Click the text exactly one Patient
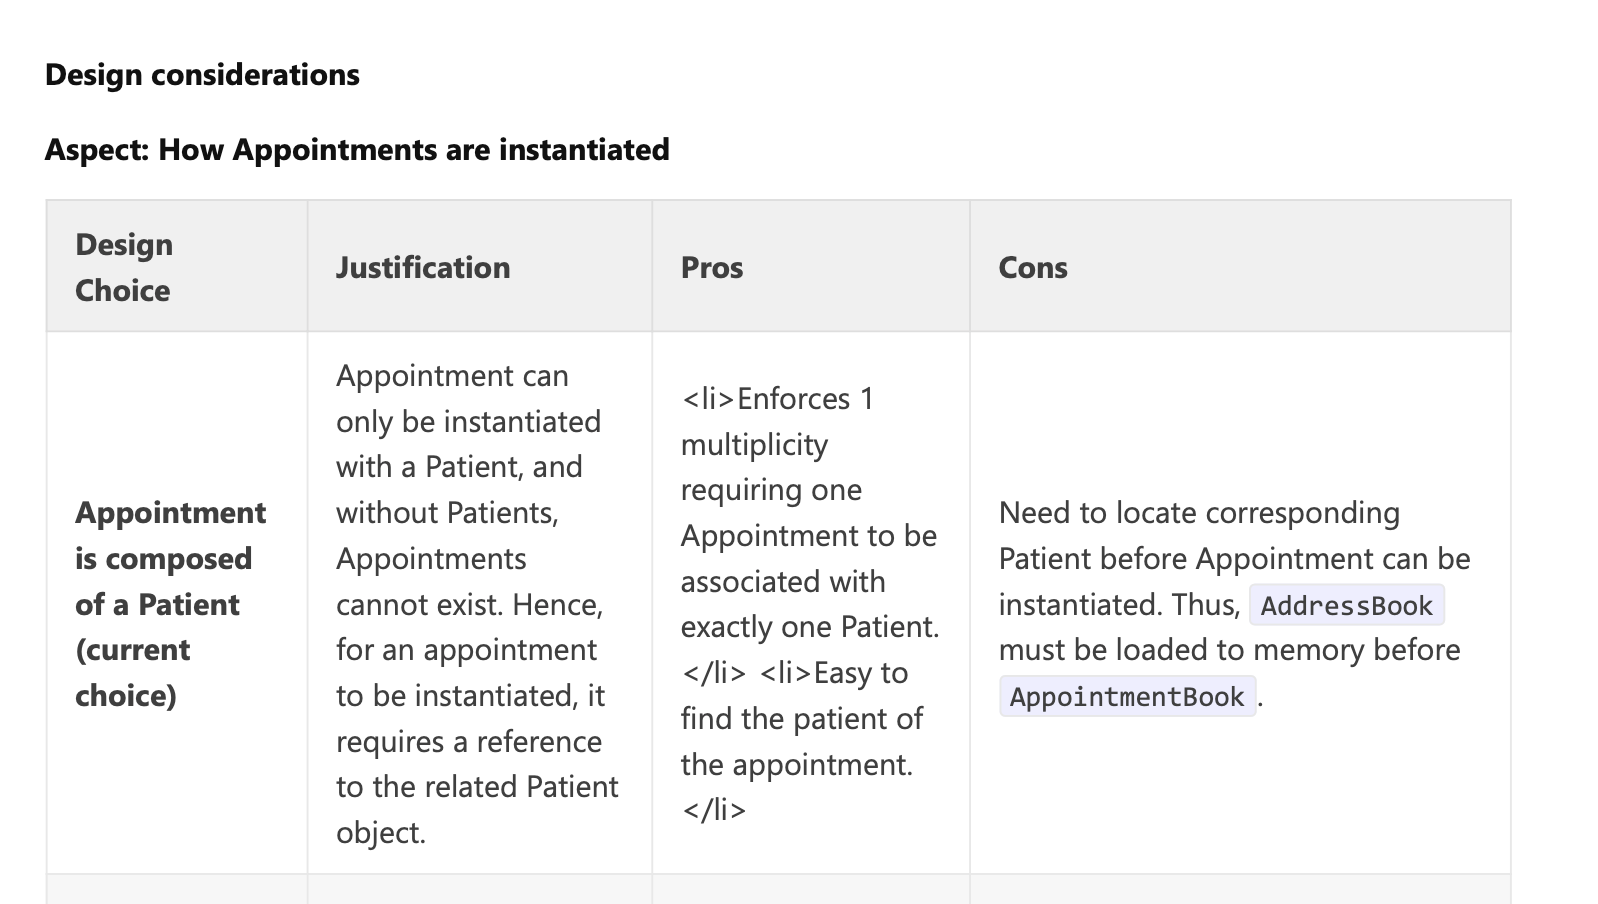Viewport: 1598px width, 904px height. 810,627
